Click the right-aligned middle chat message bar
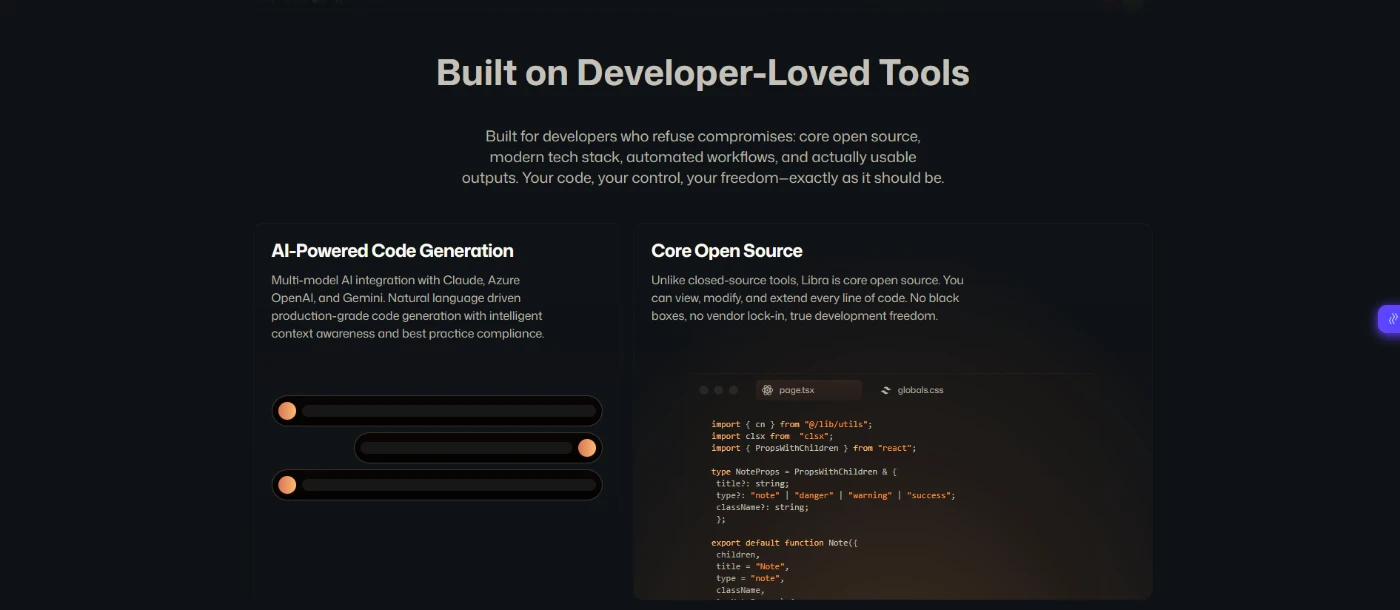Viewport: 1400px width, 610px height. (x=466, y=448)
